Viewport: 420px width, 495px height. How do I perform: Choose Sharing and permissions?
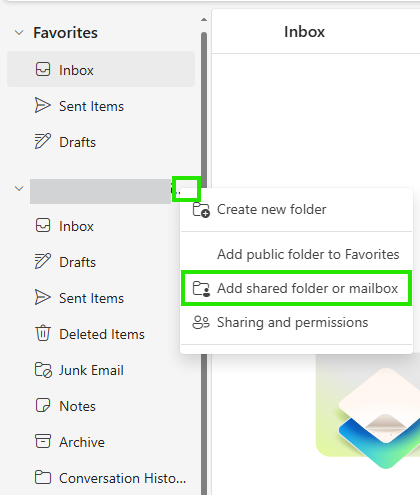296,322
